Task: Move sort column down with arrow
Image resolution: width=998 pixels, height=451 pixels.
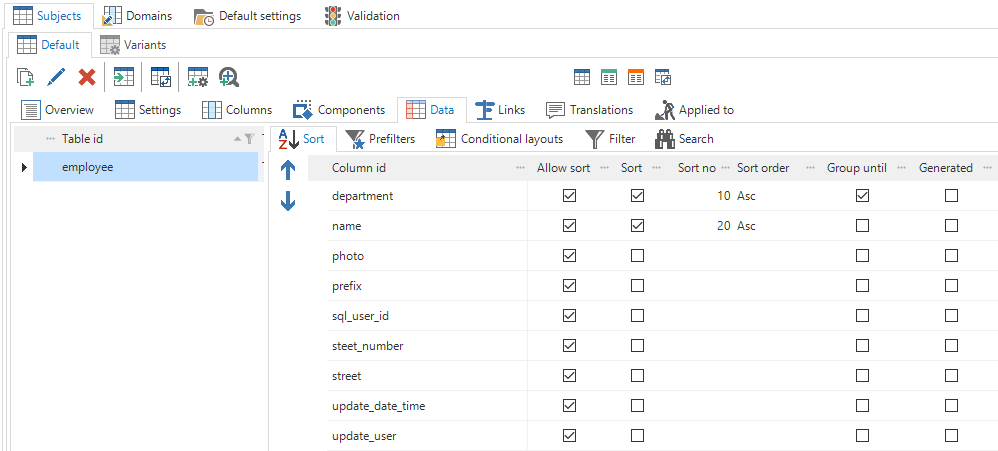Action: tap(288, 201)
